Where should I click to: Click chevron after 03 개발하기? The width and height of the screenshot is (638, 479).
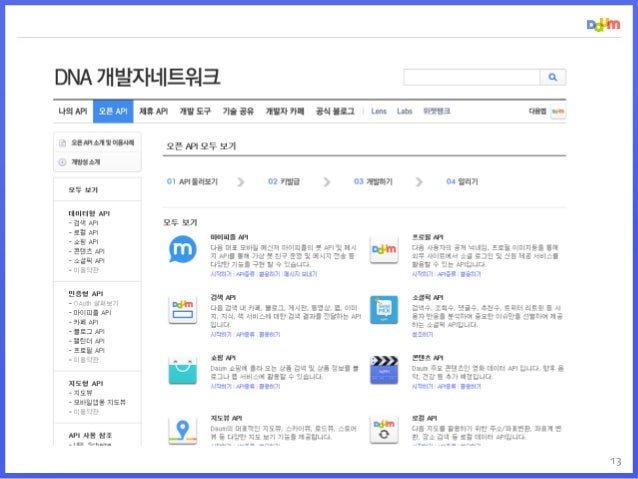tap(419, 182)
